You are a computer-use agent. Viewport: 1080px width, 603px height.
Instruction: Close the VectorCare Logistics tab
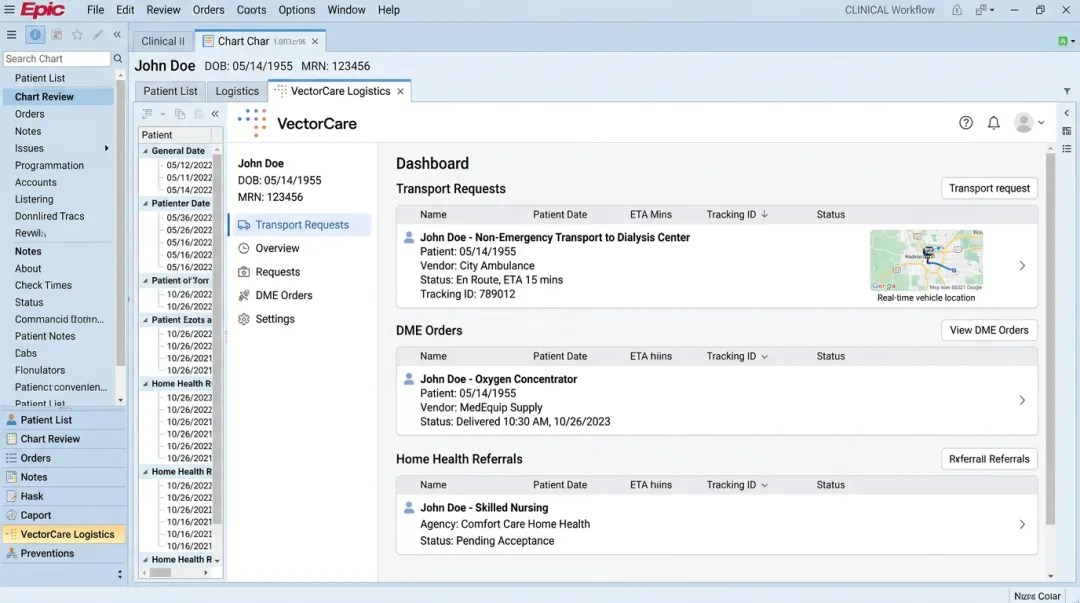click(x=400, y=91)
